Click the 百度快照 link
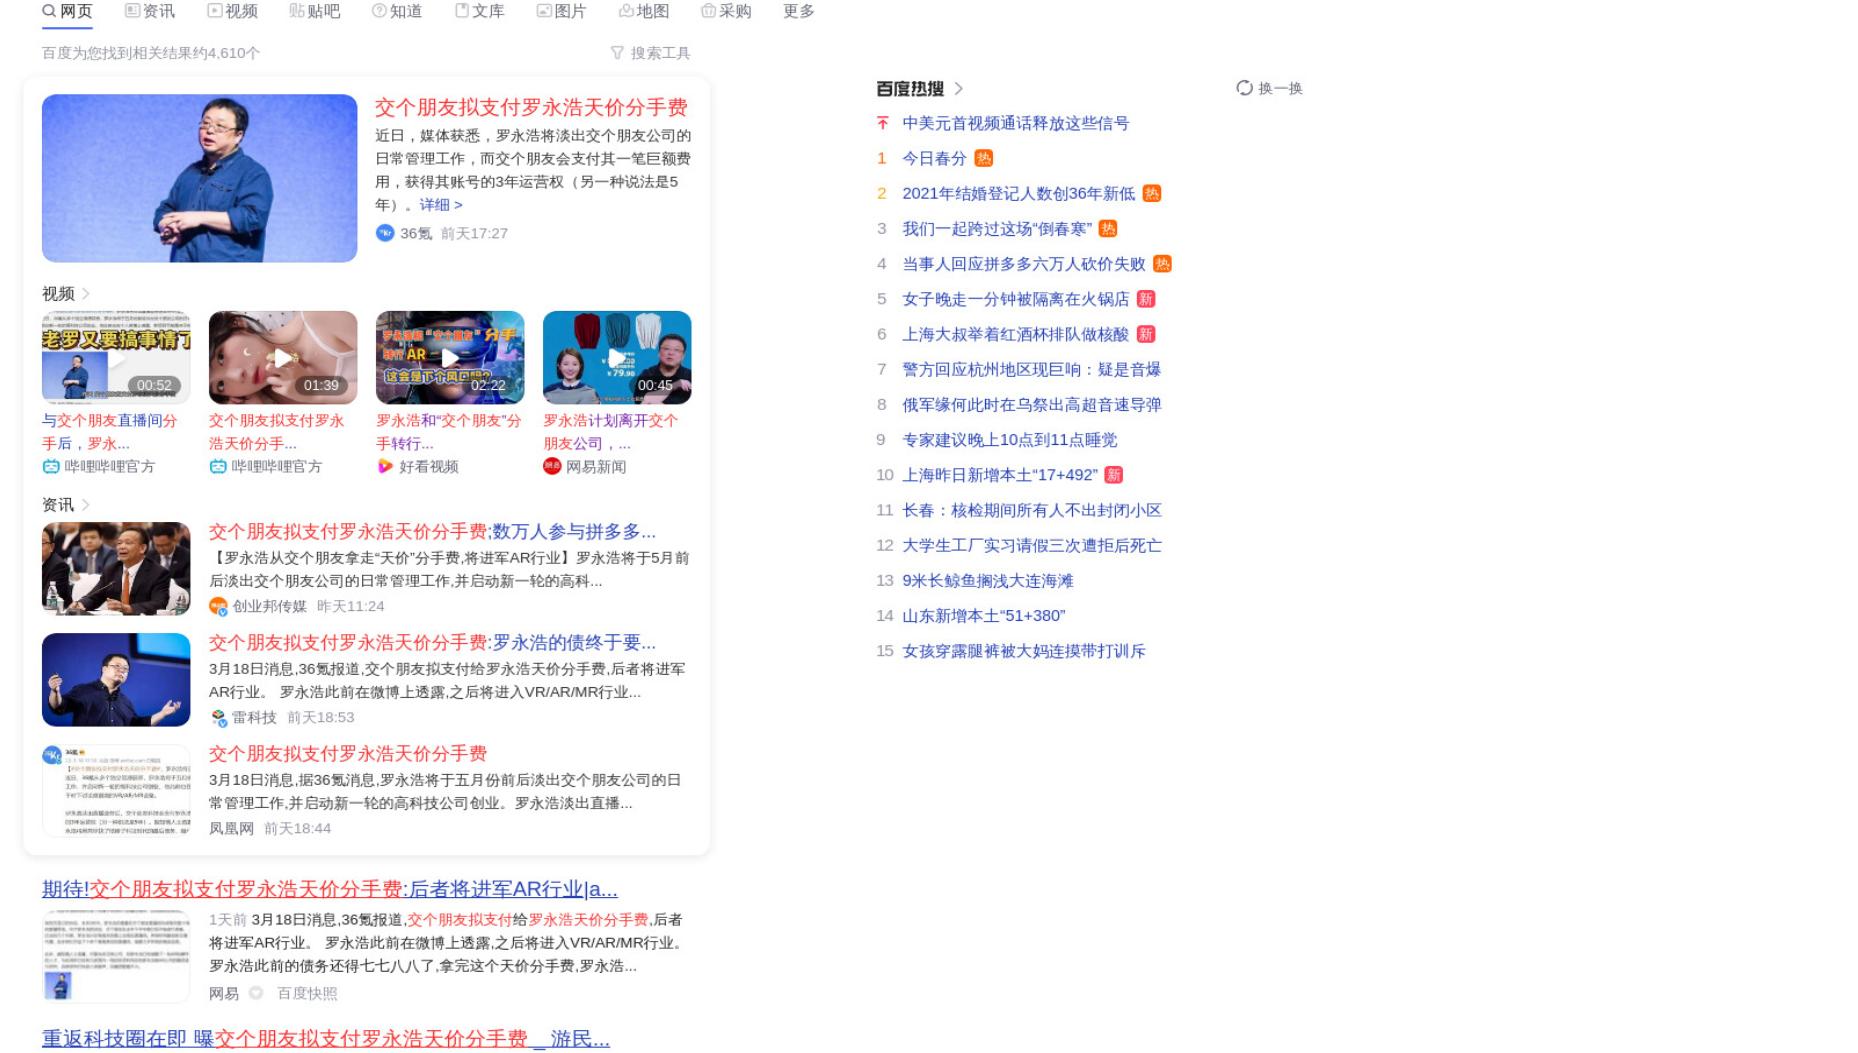 [307, 993]
